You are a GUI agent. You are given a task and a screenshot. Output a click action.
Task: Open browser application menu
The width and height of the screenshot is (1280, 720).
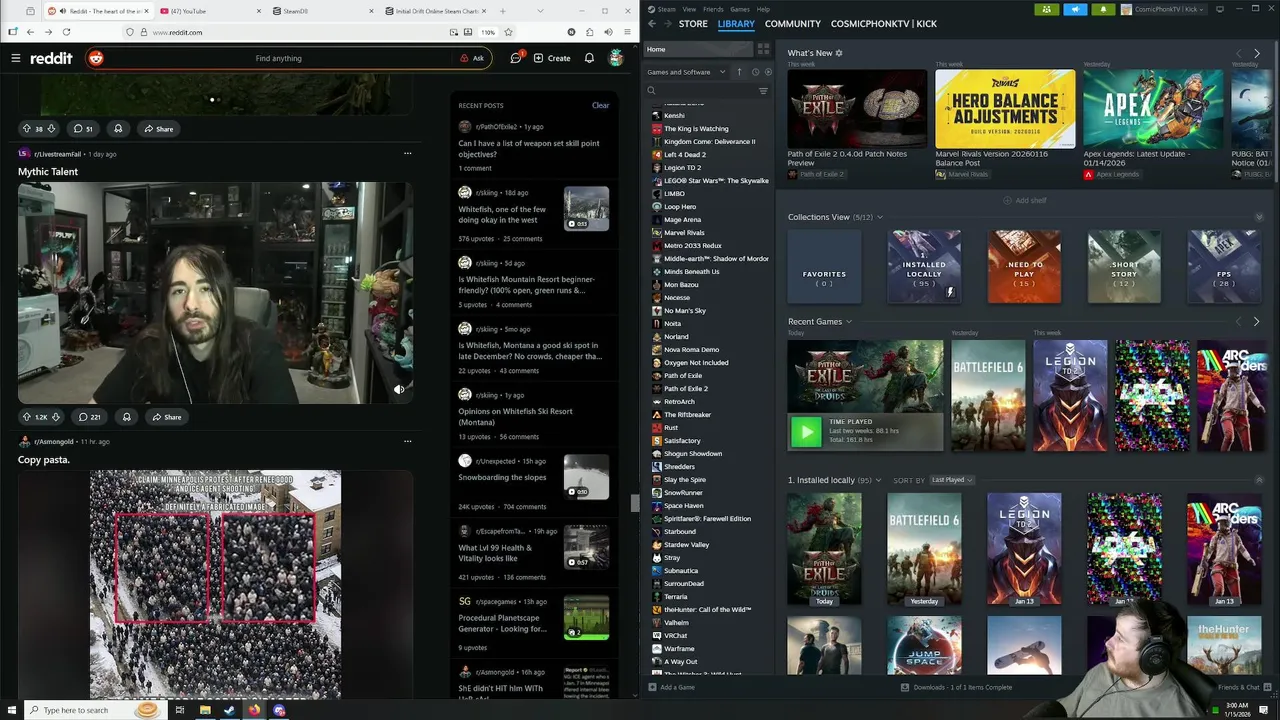627,32
